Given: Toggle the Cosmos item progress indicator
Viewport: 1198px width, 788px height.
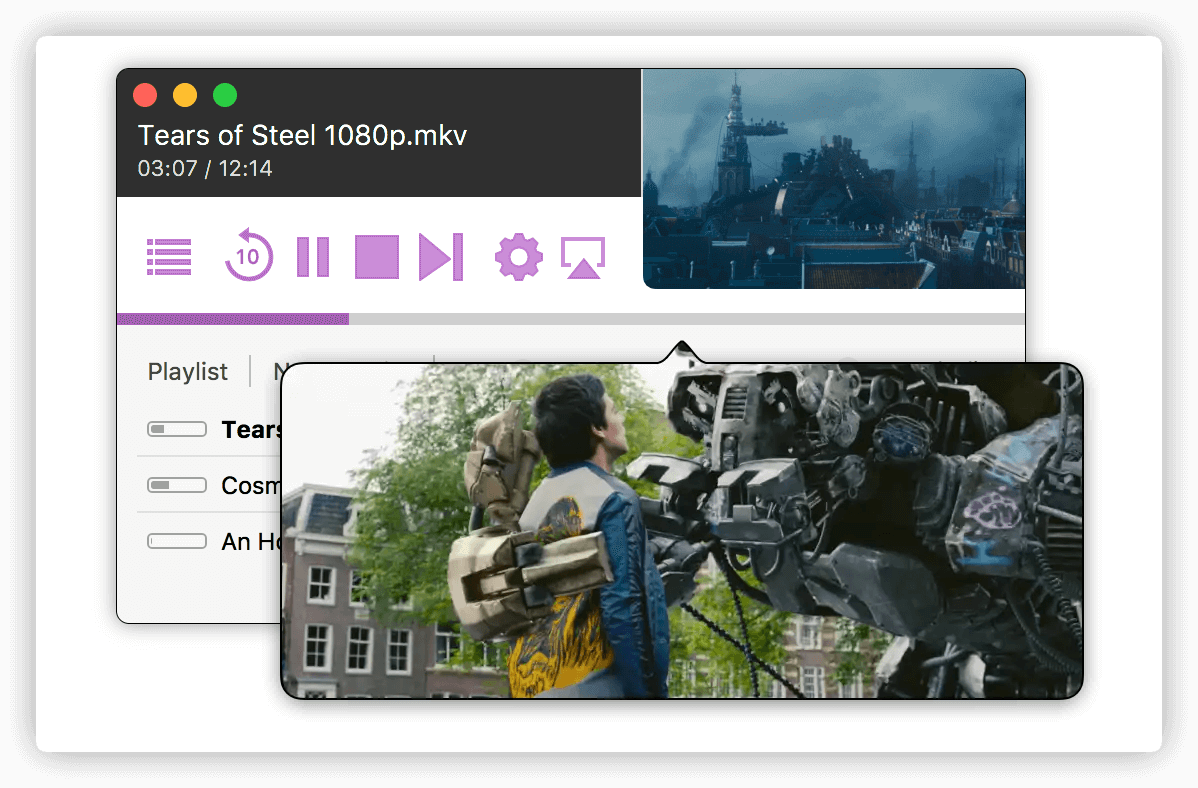Looking at the screenshot, I should coord(177,485).
